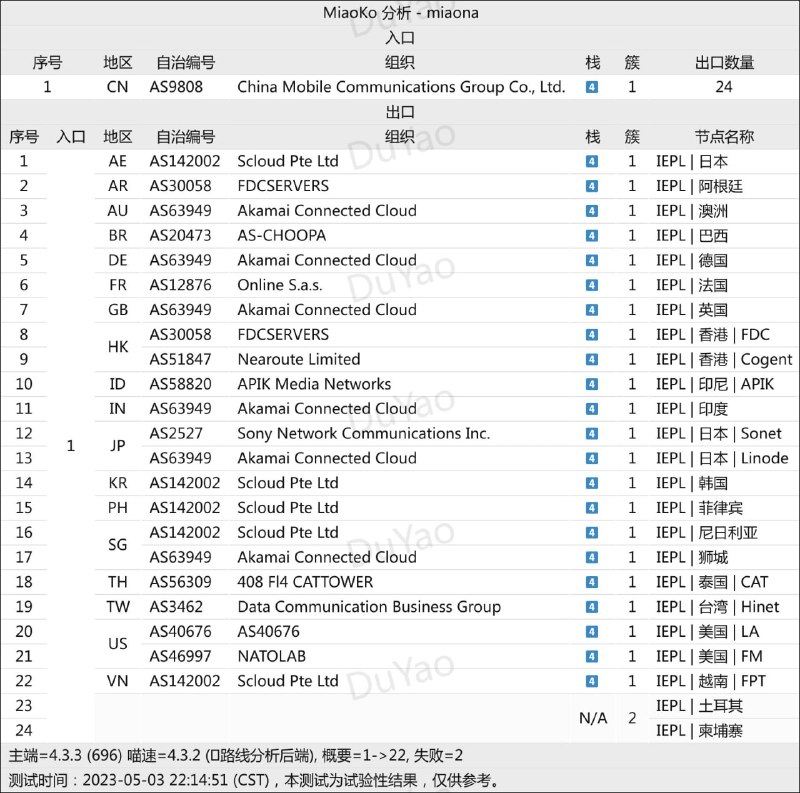This screenshot has height=793, width=800.
Task: Click the footer line starting "主端=4.3.3 (696)"
Action: (236, 755)
